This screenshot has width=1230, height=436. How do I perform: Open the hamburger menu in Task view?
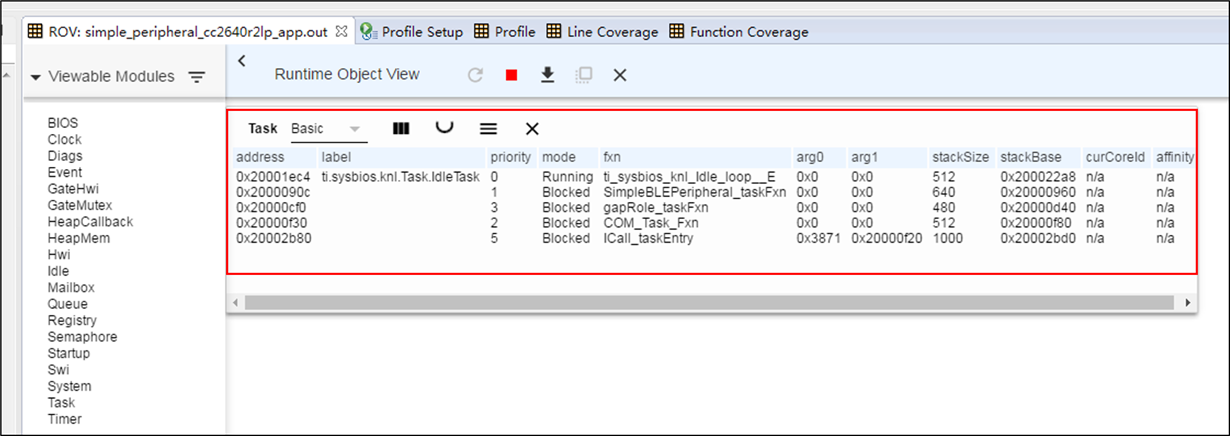[x=488, y=128]
